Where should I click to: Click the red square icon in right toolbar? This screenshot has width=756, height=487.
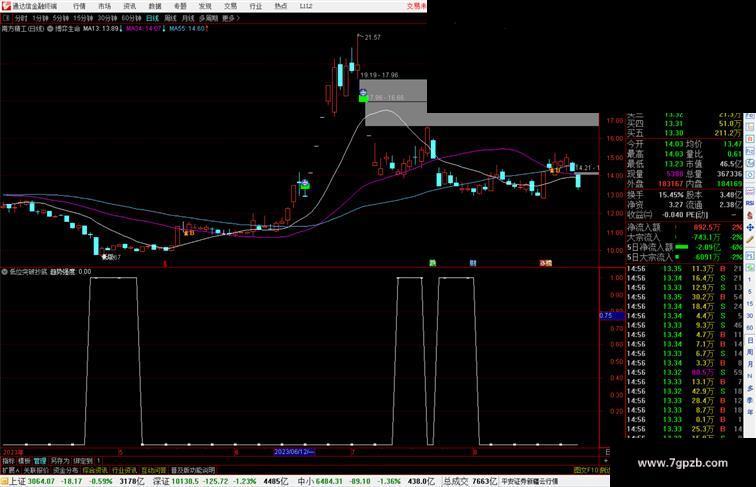pos(750,139)
